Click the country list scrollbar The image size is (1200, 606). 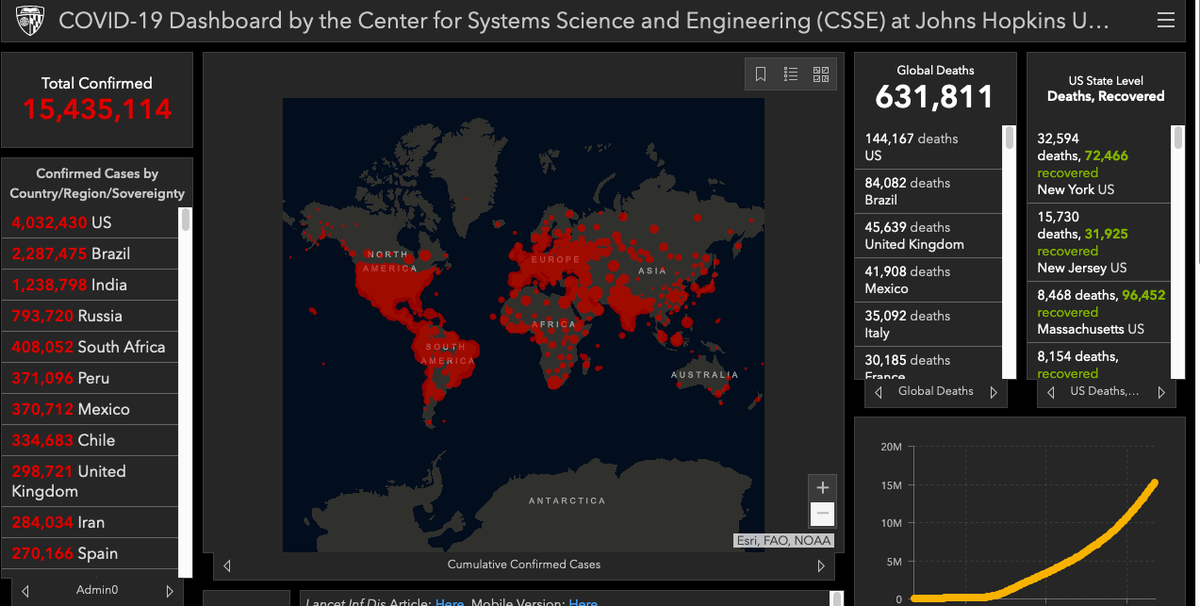(x=185, y=392)
